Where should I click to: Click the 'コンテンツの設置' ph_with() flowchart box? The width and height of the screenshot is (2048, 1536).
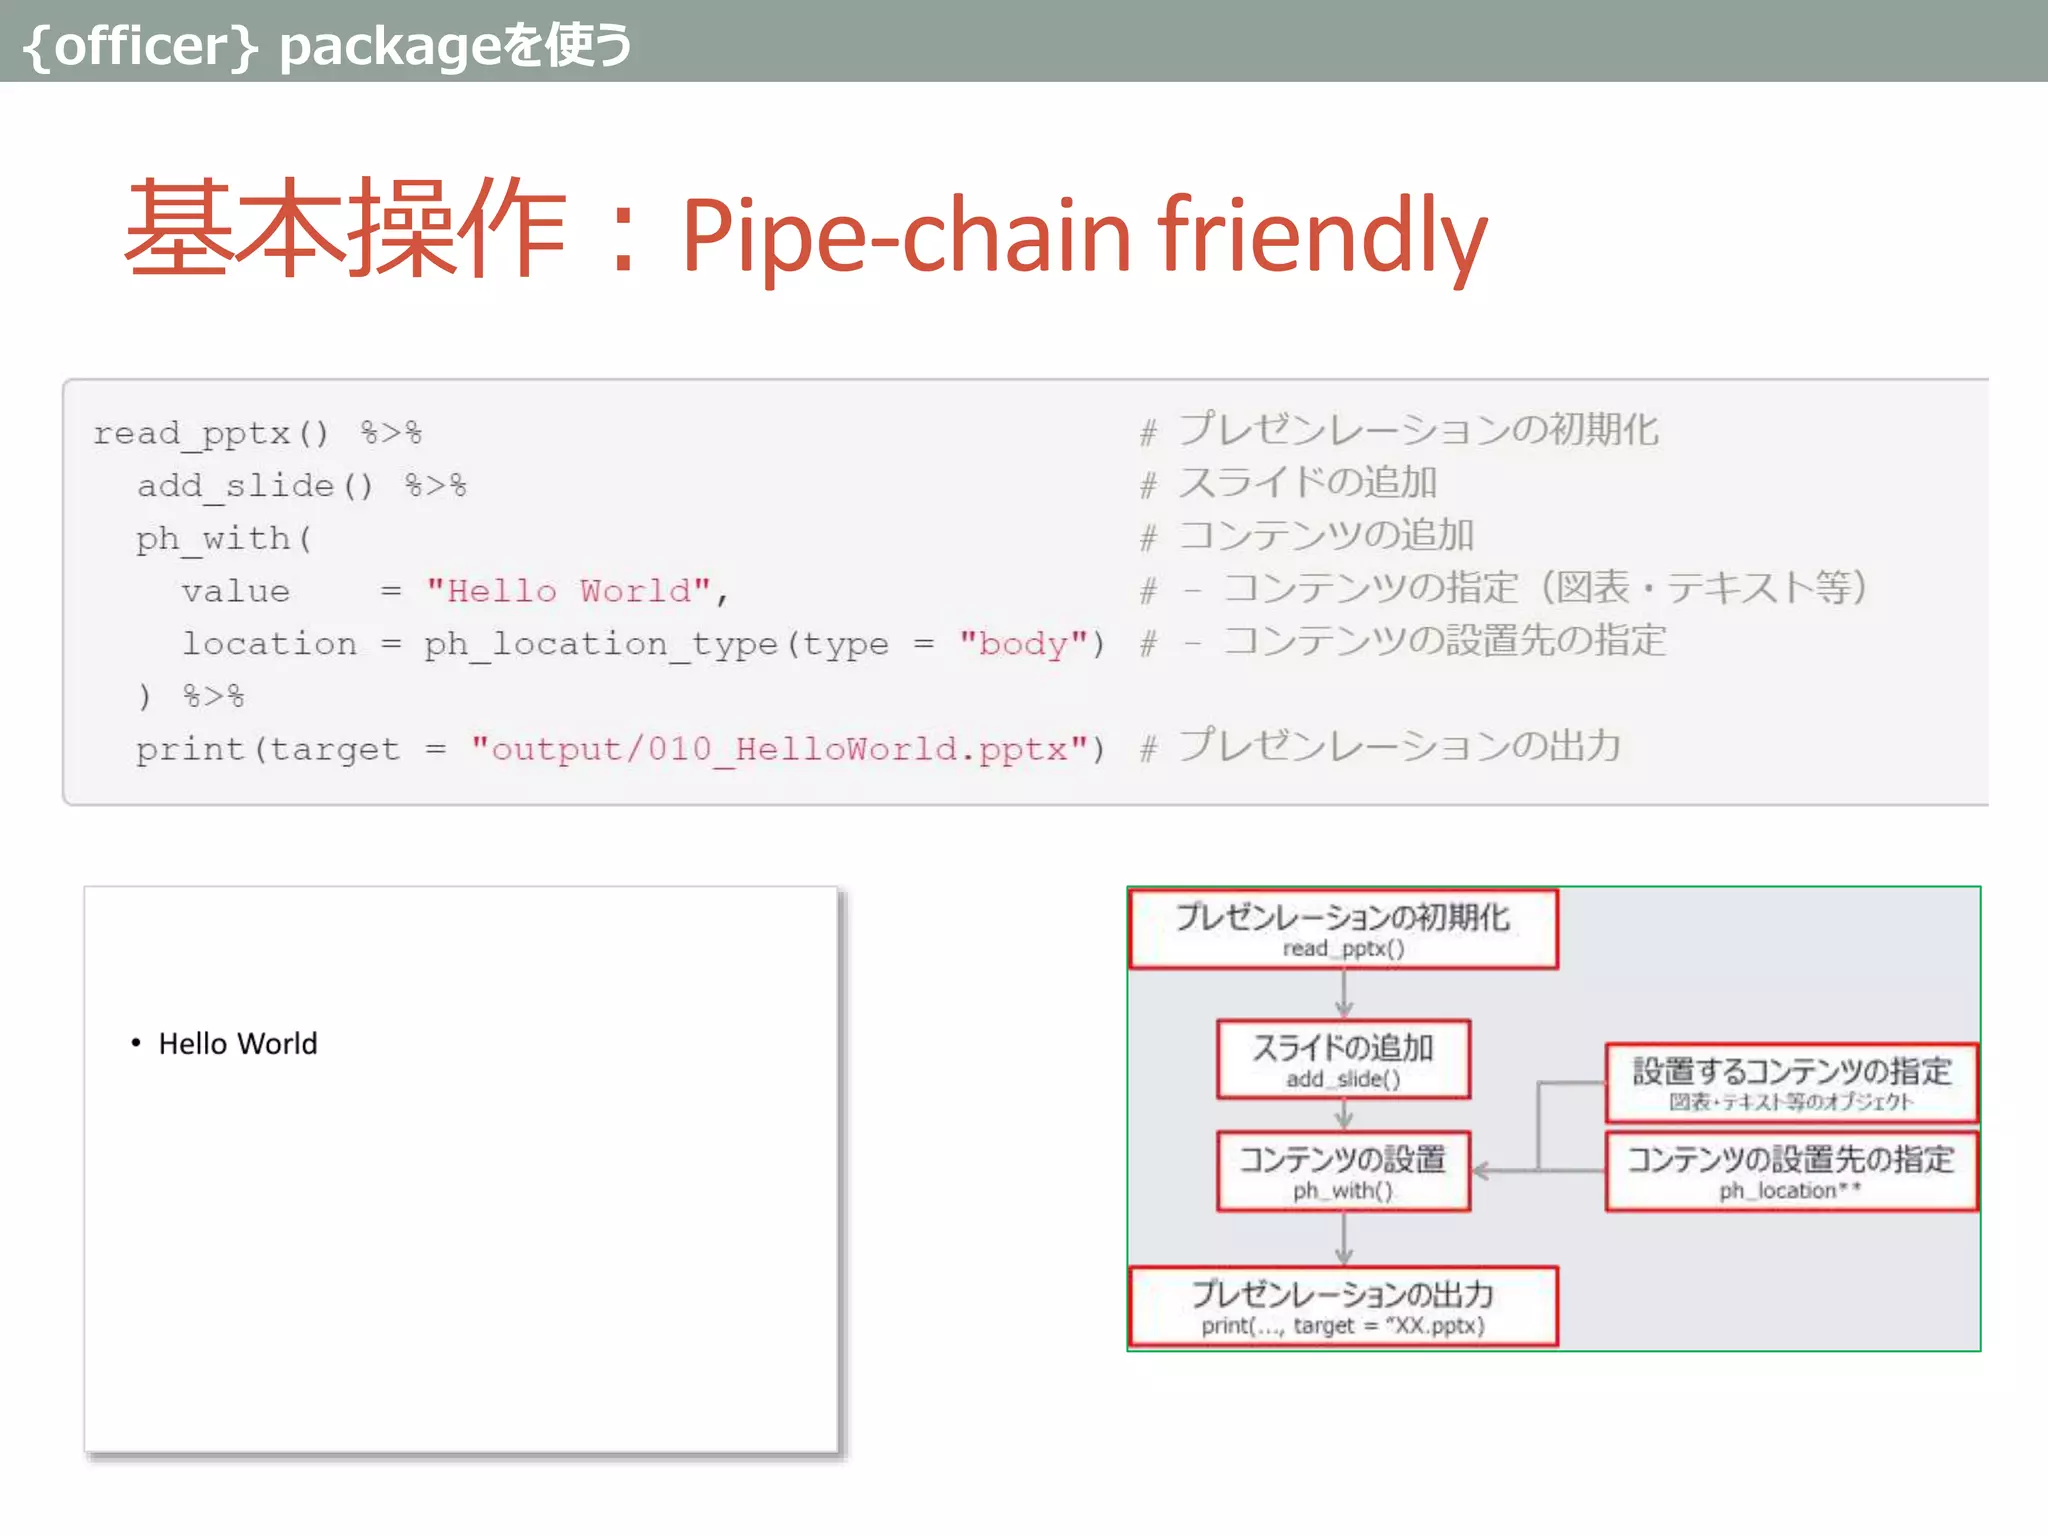(x=1342, y=1171)
